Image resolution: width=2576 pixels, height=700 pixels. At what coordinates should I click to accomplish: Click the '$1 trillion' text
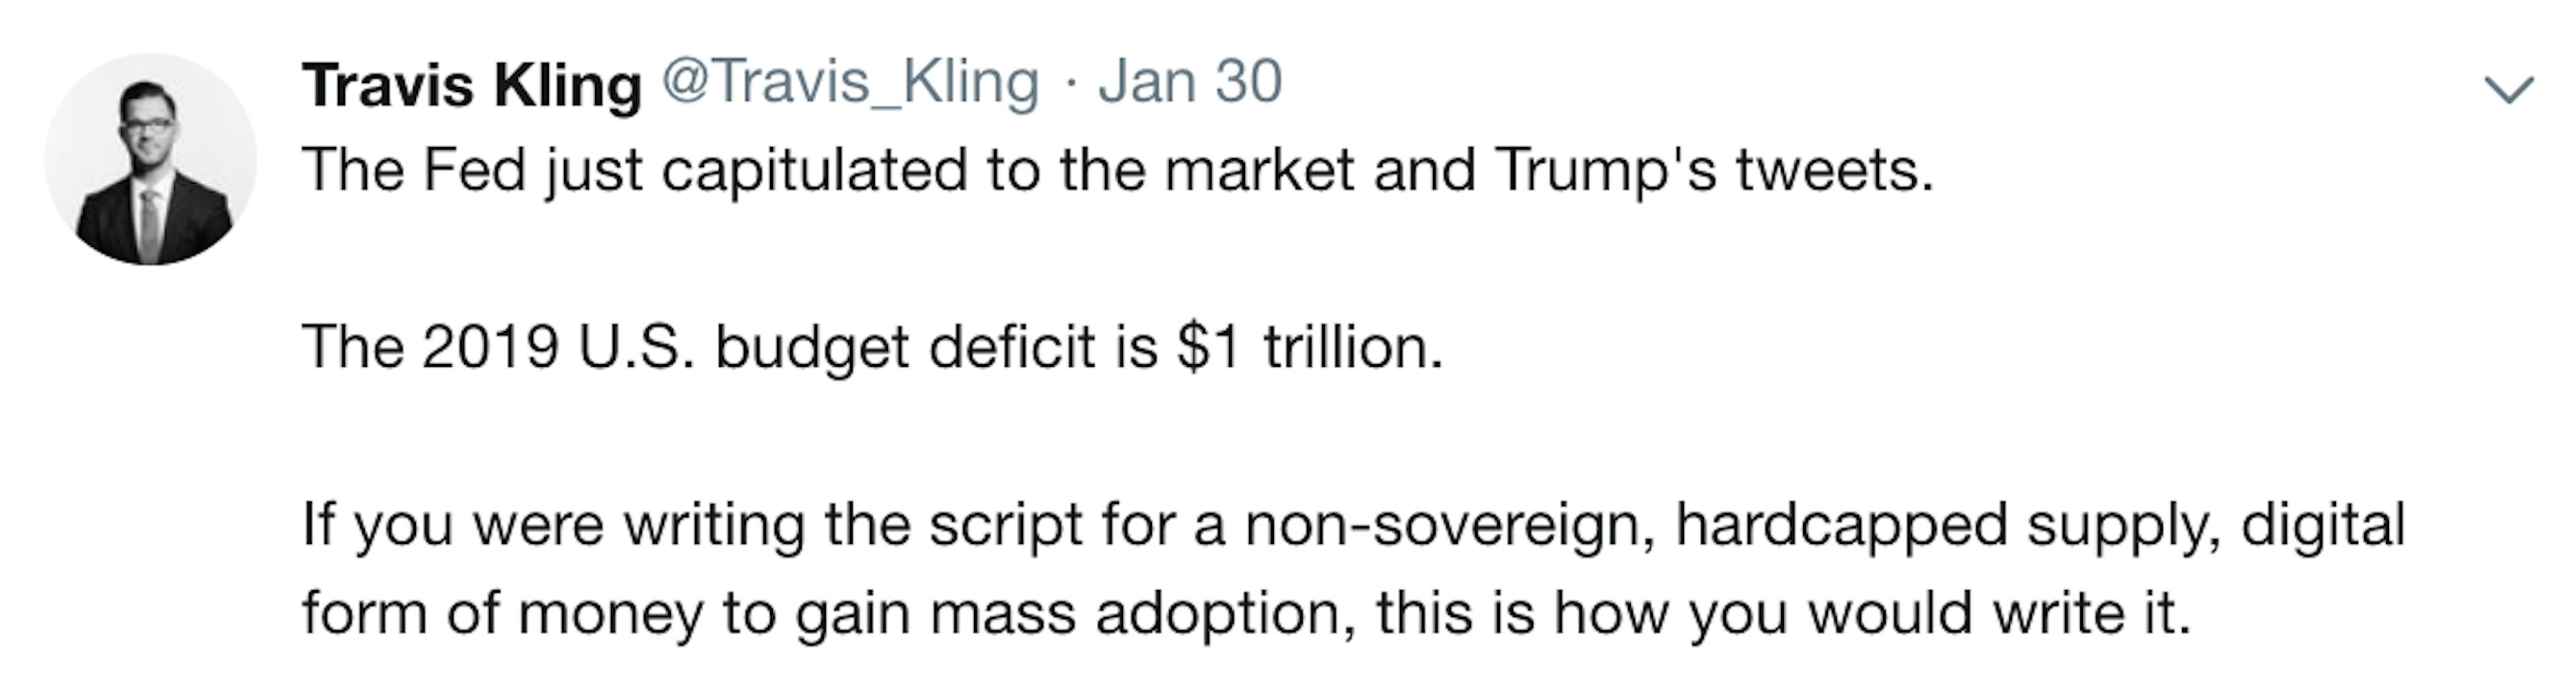[x=1310, y=348]
